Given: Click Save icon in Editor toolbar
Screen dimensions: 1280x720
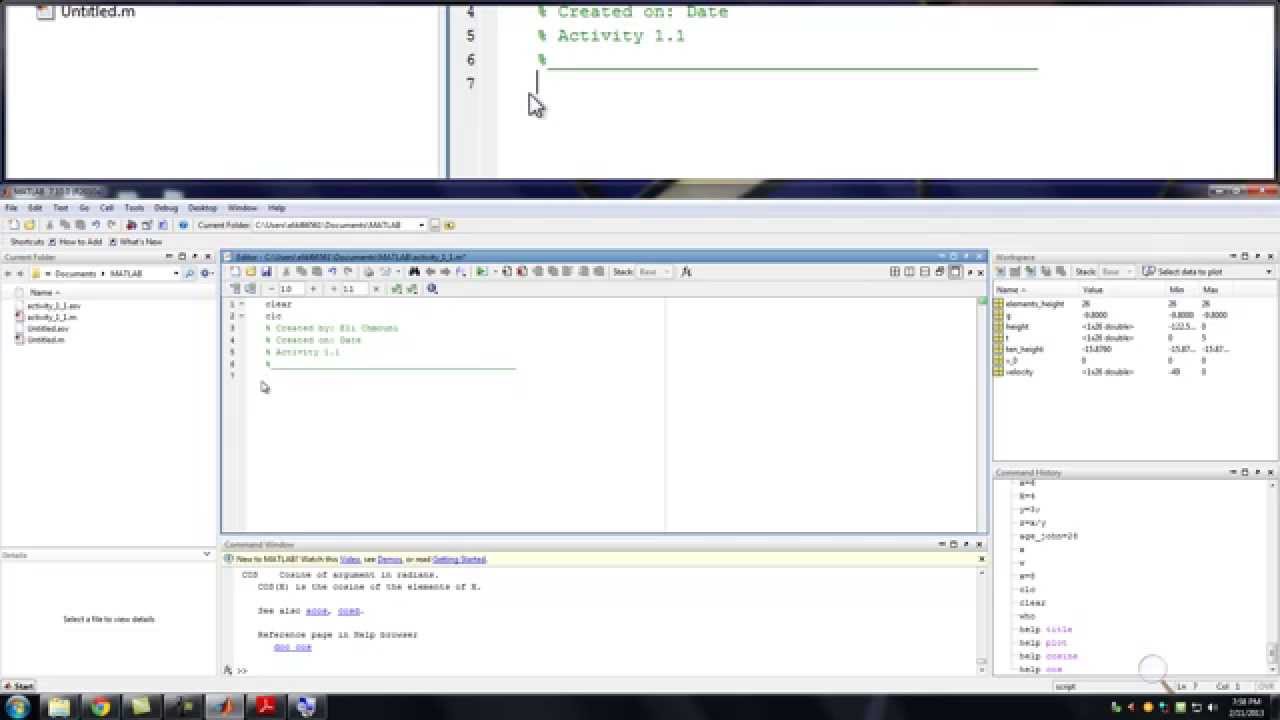Looking at the screenshot, I should pyautogui.click(x=265, y=271).
